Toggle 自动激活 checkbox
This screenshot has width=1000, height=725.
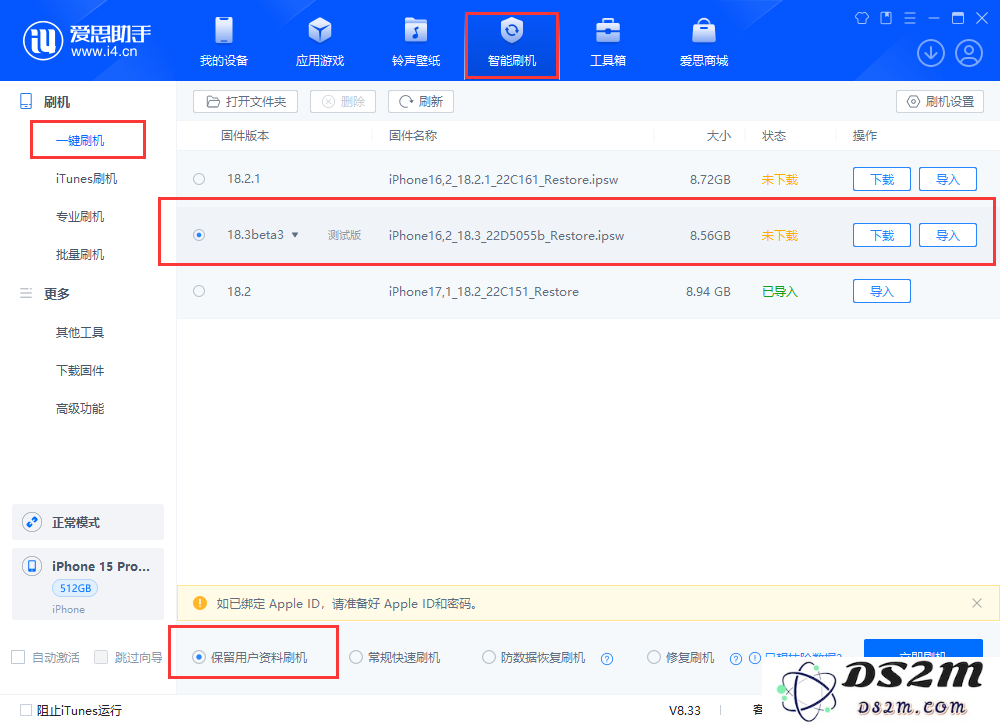click(x=18, y=657)
